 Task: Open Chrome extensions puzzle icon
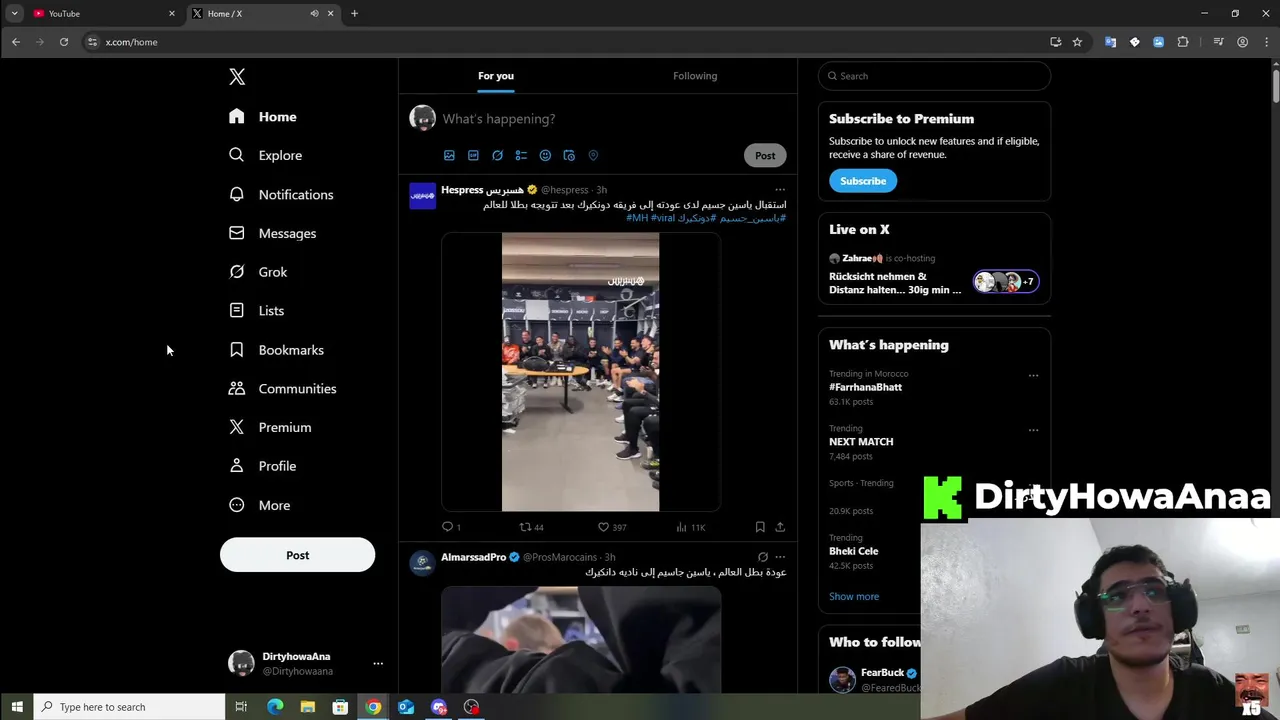1183,42
